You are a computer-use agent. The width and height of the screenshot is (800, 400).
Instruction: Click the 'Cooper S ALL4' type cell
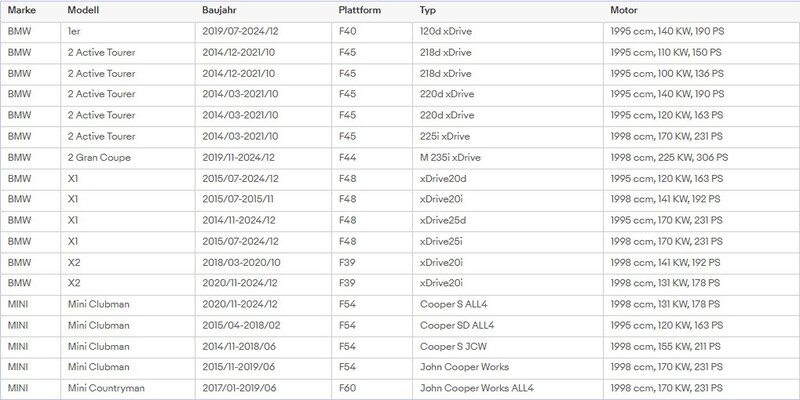coord(453,304)
